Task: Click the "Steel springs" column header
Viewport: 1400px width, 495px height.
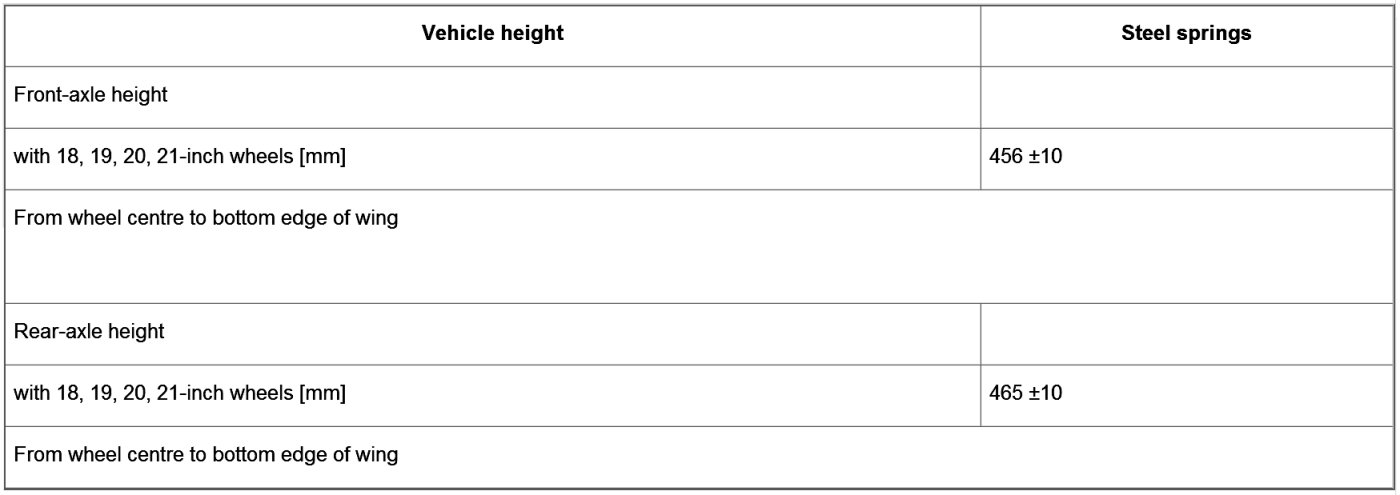Action: coord(1186,34)
